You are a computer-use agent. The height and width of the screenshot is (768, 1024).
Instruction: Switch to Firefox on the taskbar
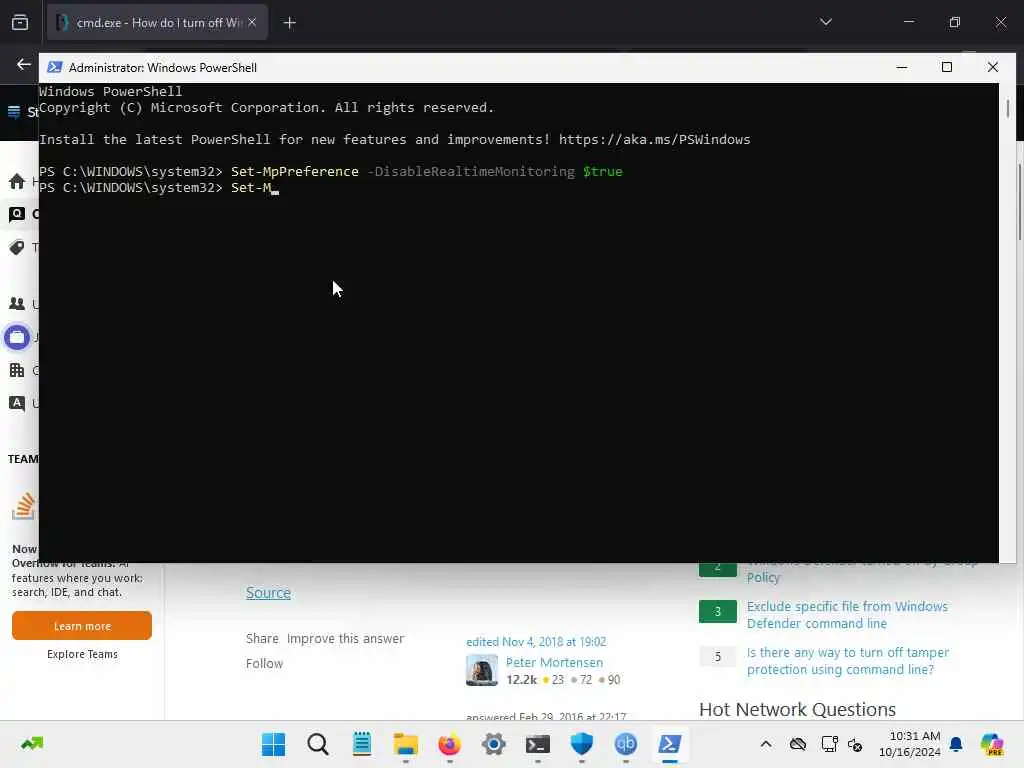coord(449,744)
